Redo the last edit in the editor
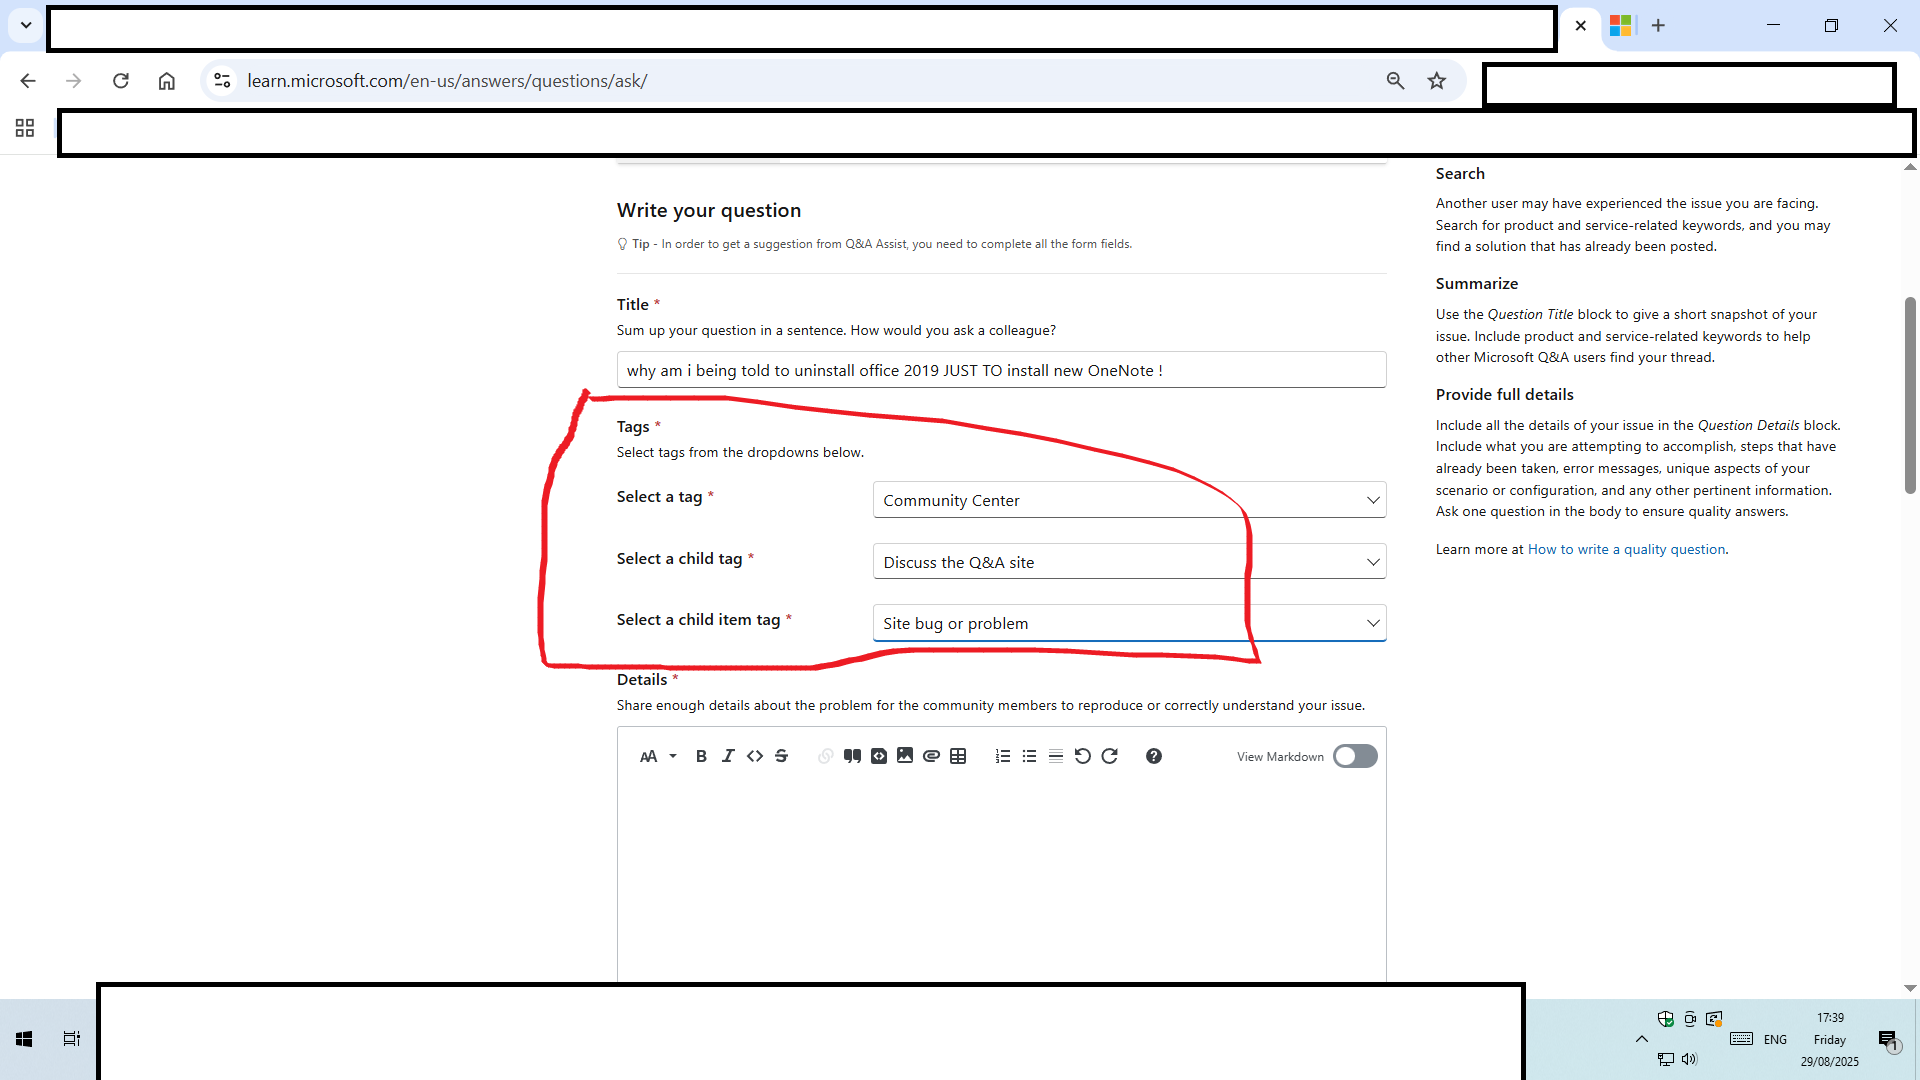This screenshot has height=1080, width=1920. (1109, 756)
